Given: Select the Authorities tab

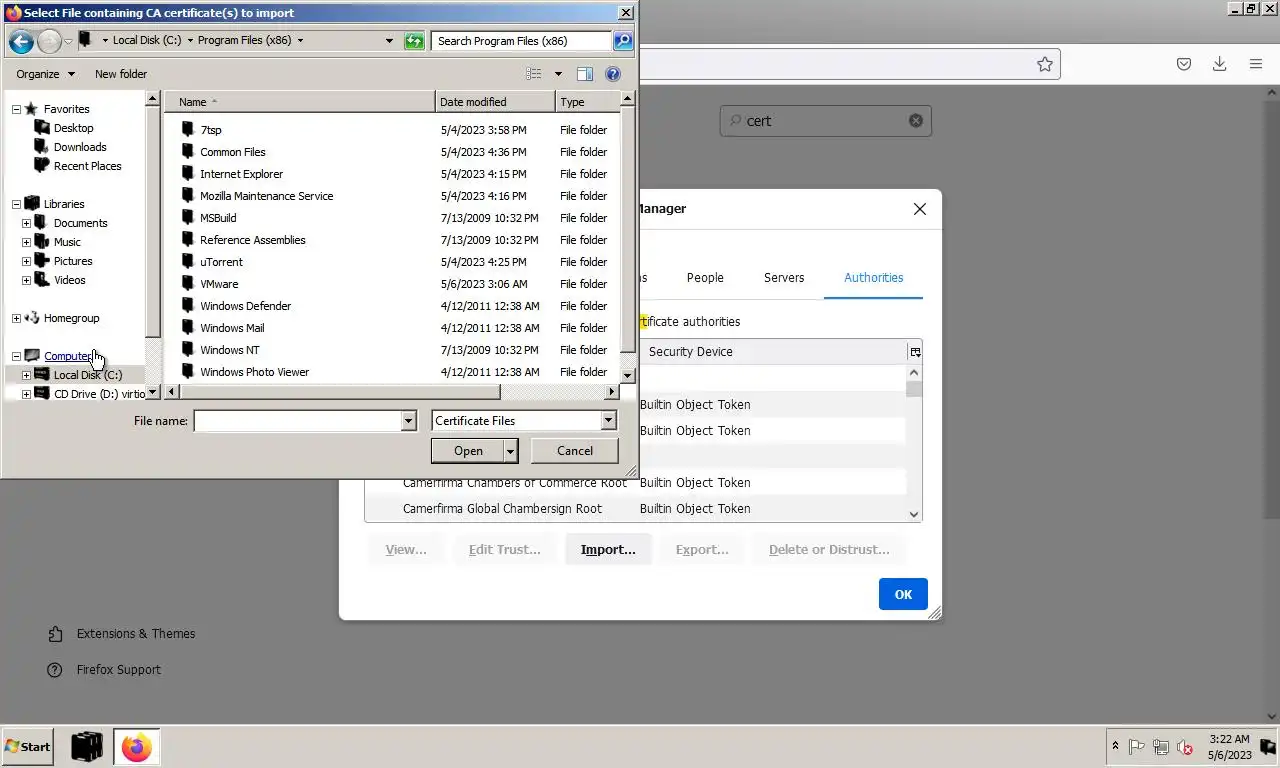Looking at the screenshot, I should [874, 278].
